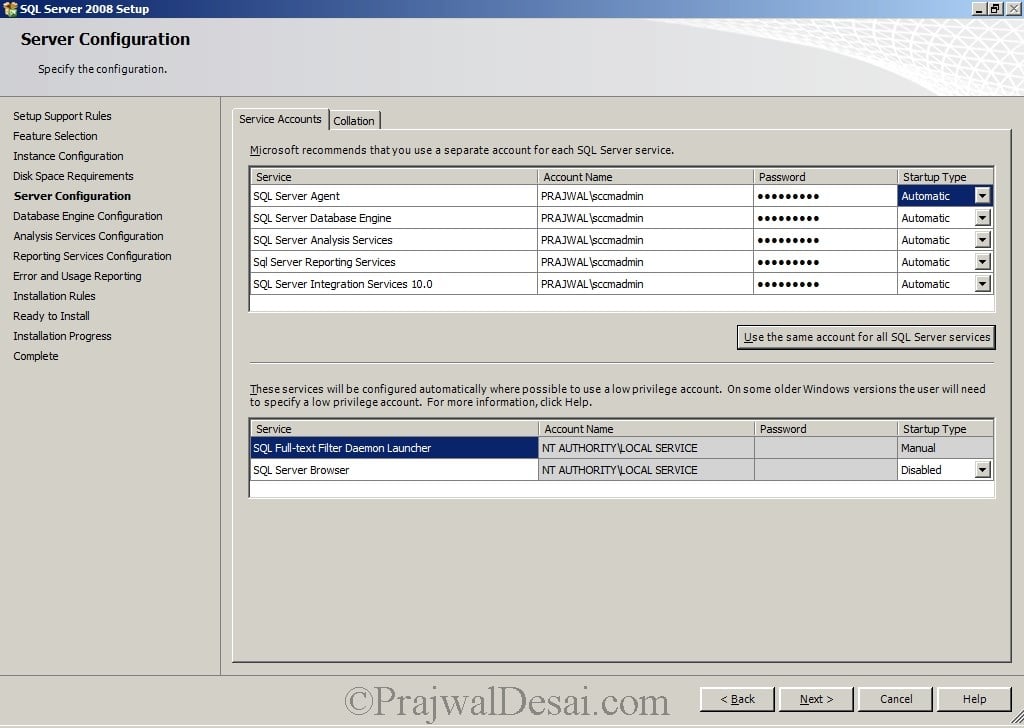Select the Sql Server Reporting Services service cell
This screenshot has height=728, width=1024.
click(394, 262)
